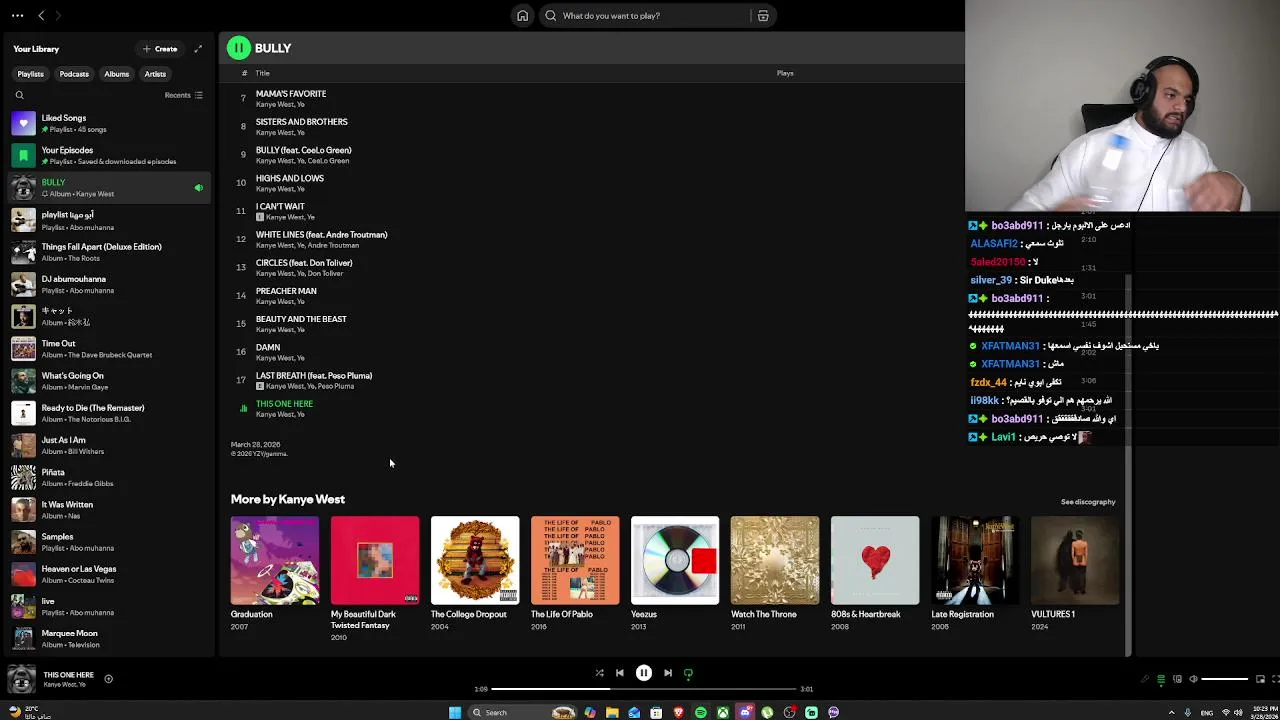The image size is (1280, 720).
Task: Open Windows Start menu
Action: click(x=455, y=712)
